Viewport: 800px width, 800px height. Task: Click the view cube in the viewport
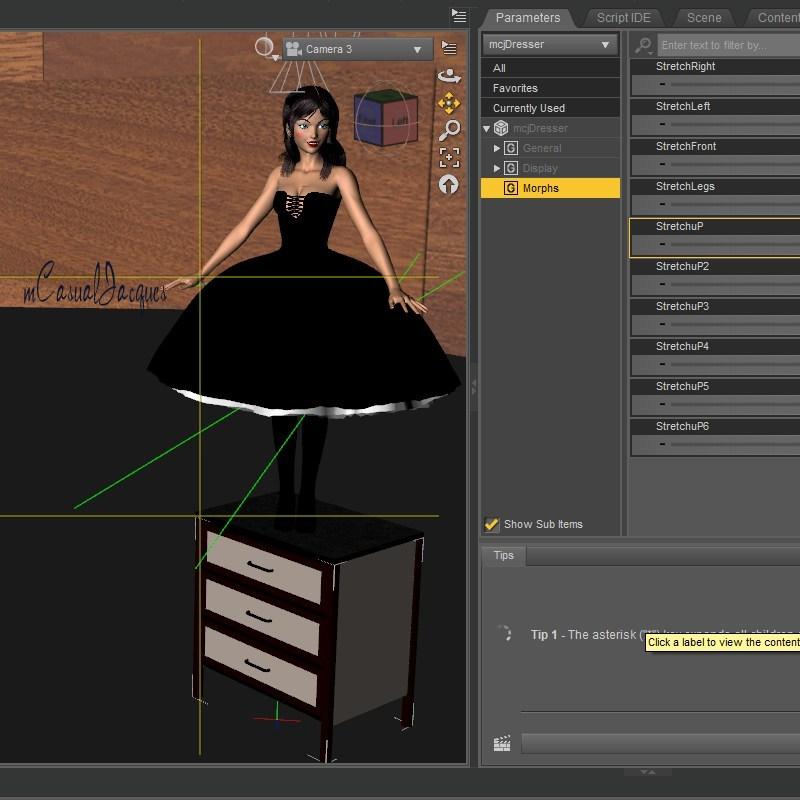point(386,117)
